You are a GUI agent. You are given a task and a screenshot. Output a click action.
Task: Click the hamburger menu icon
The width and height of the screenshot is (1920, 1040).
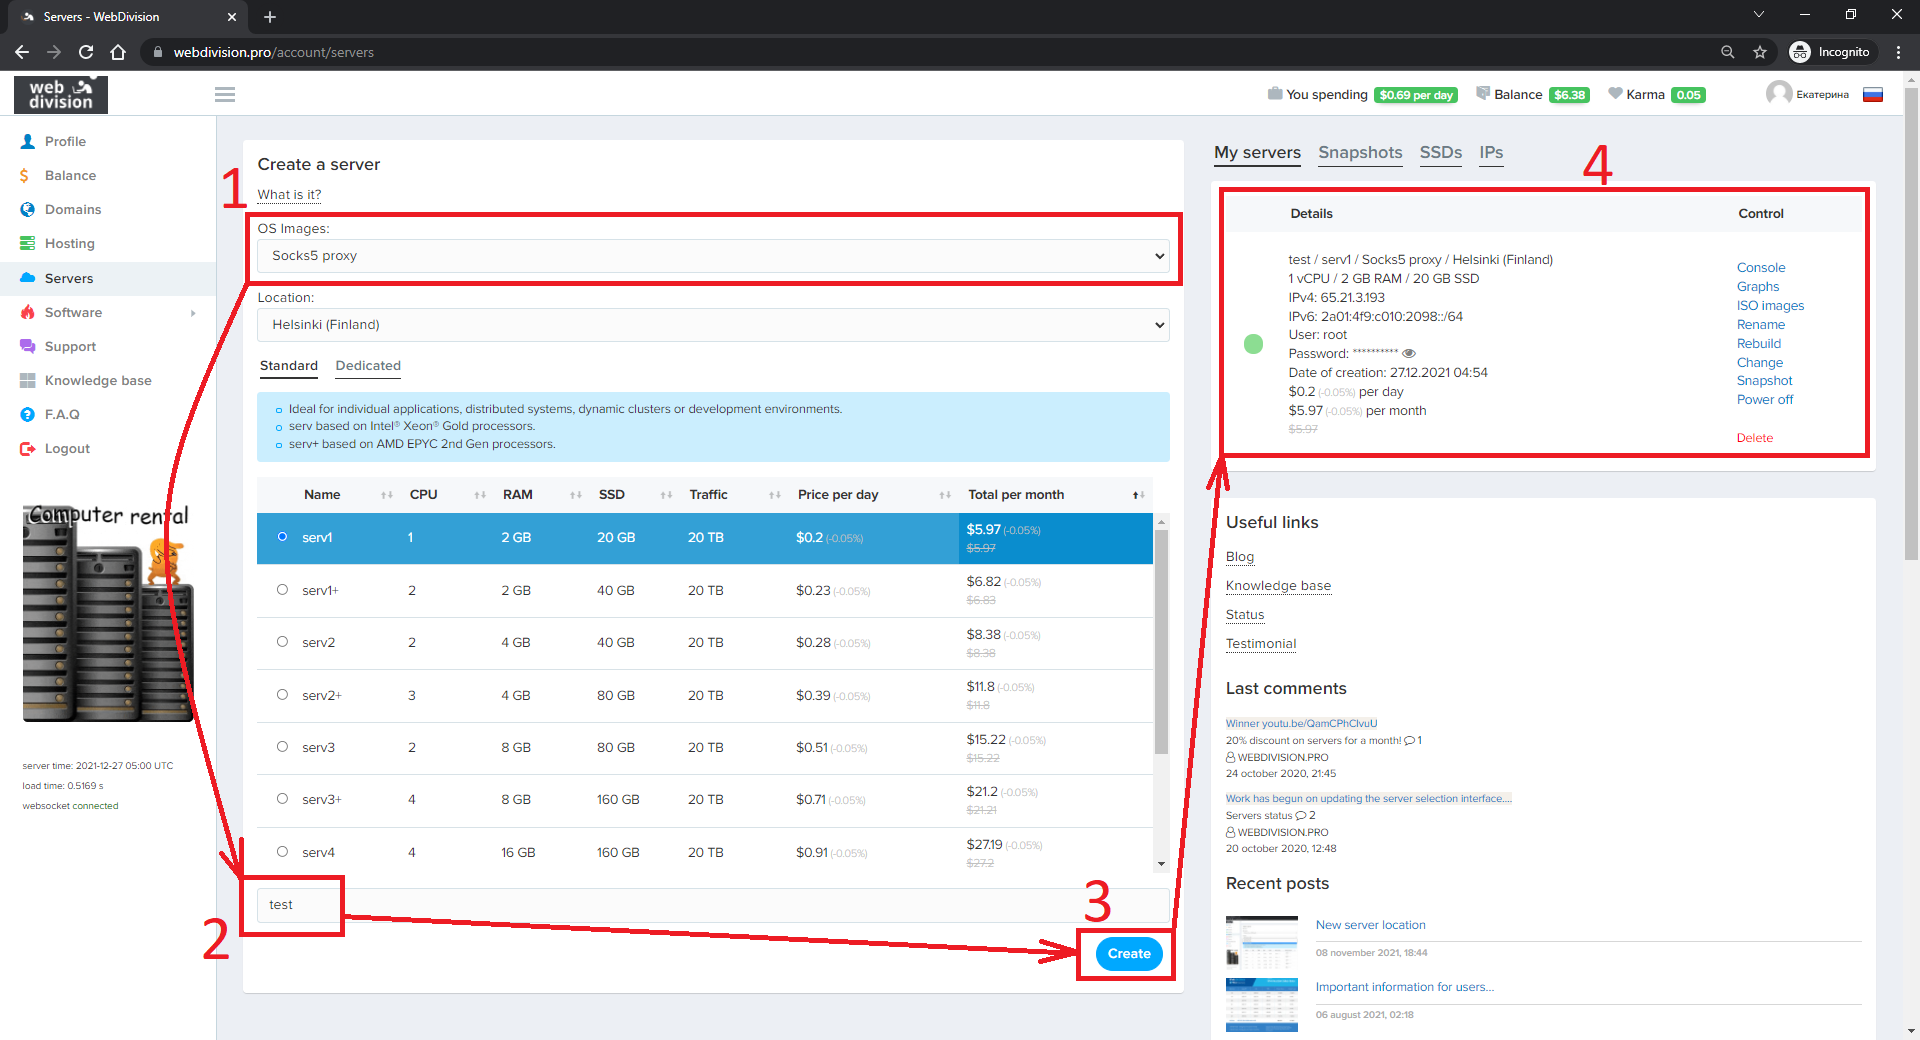click(225, 94)
